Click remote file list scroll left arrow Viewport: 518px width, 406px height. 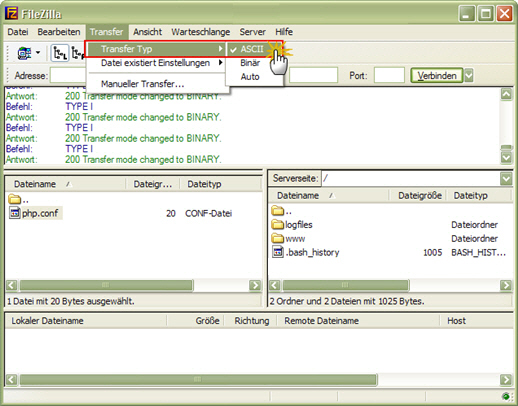click(x=275, y=285)
